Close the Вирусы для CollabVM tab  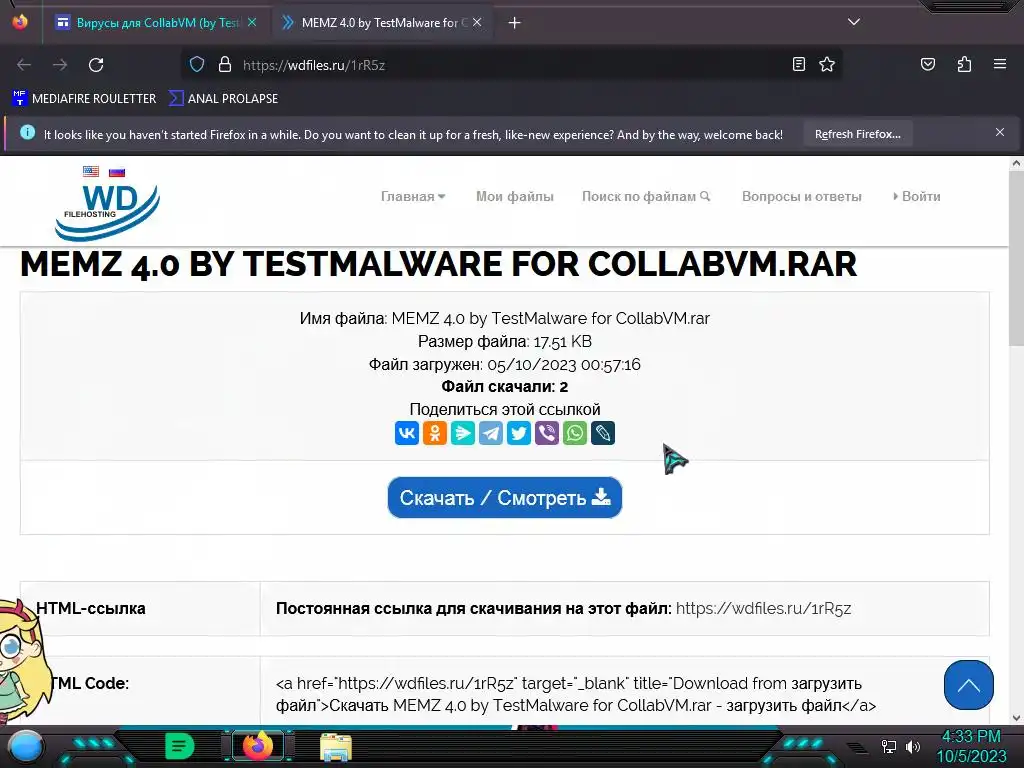pos(252,22)
